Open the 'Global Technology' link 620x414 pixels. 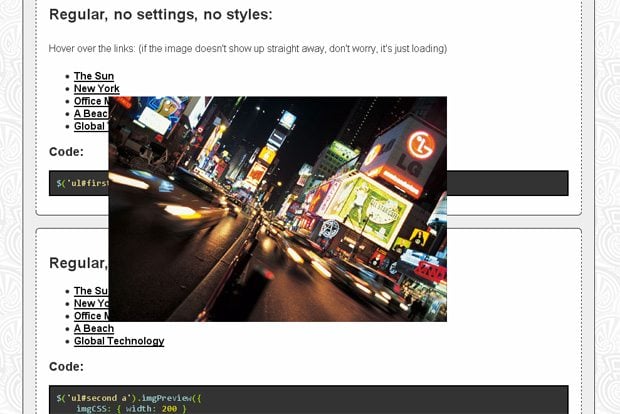pos(119,341)
